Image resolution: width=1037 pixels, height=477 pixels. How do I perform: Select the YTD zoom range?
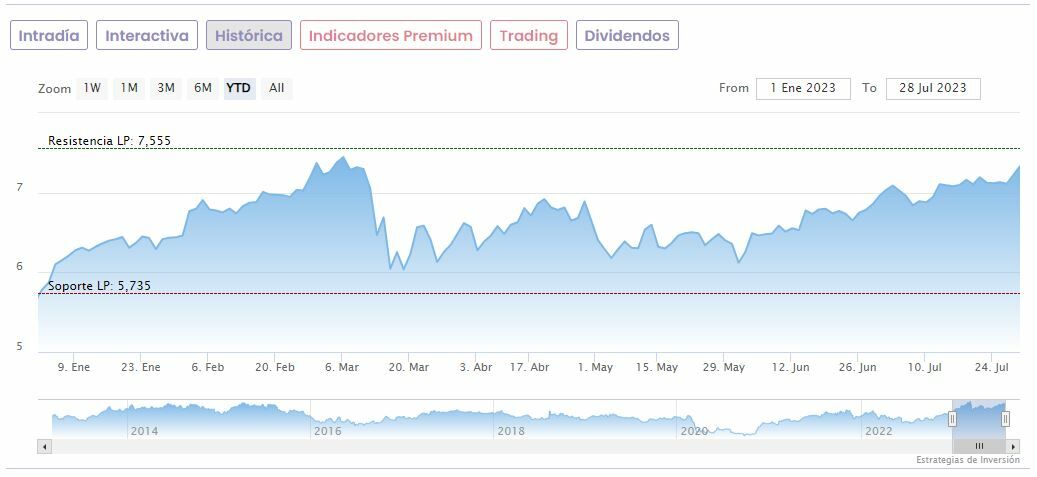point(239,88)
